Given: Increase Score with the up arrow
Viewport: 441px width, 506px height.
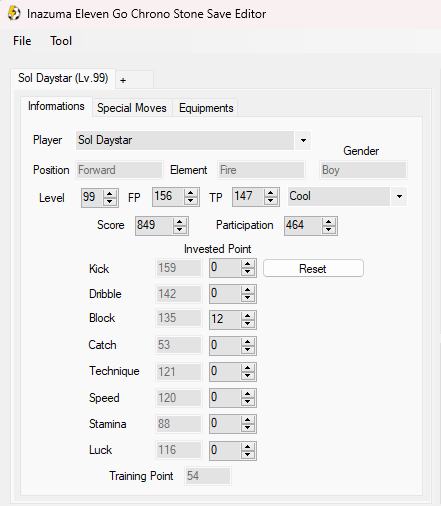Looking at the screenshot, I should (180, 222).
